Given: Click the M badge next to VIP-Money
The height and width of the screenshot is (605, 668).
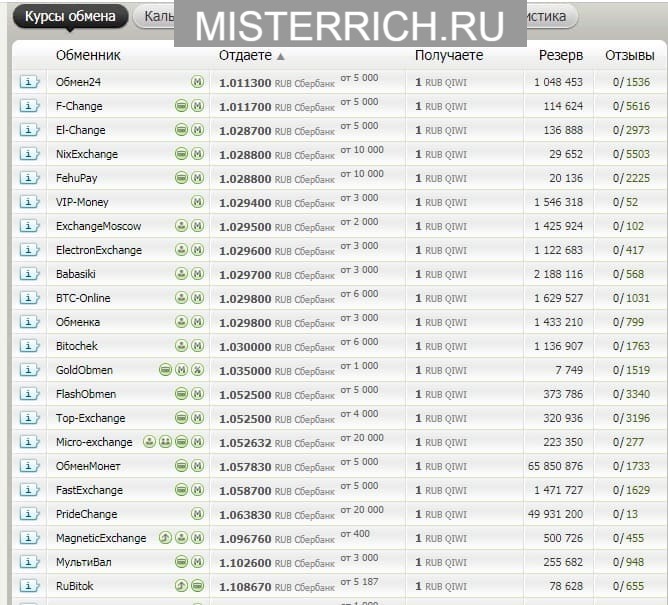Looking at the screenshot, I should tap(197, 202).
